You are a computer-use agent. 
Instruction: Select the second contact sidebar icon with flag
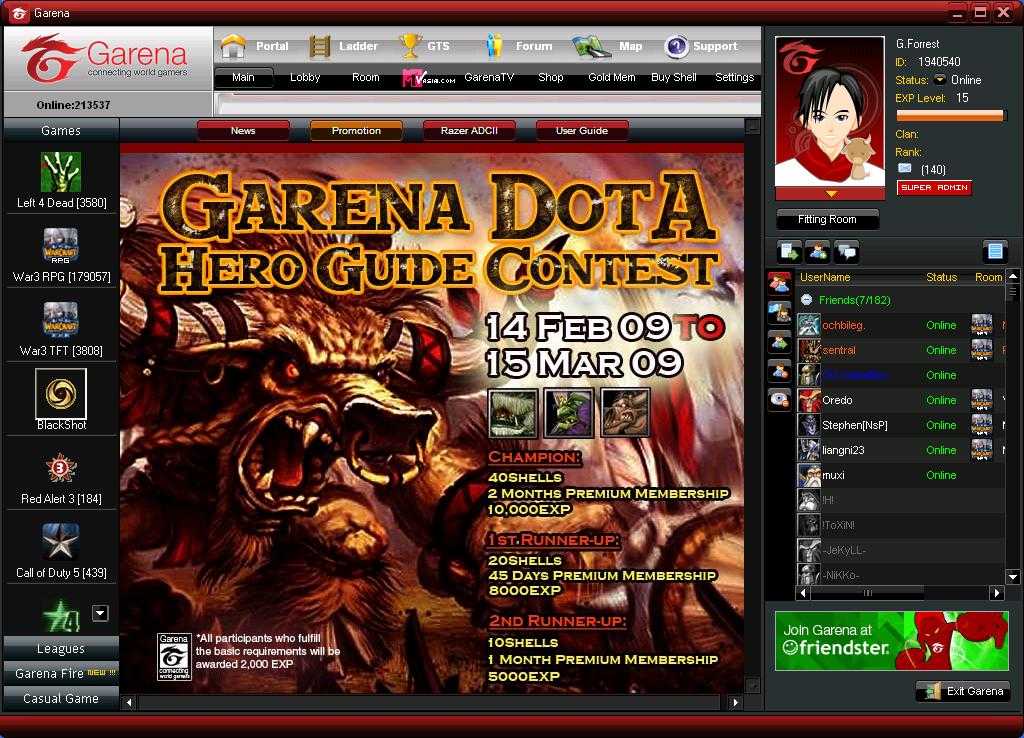(x=779, y=312)
